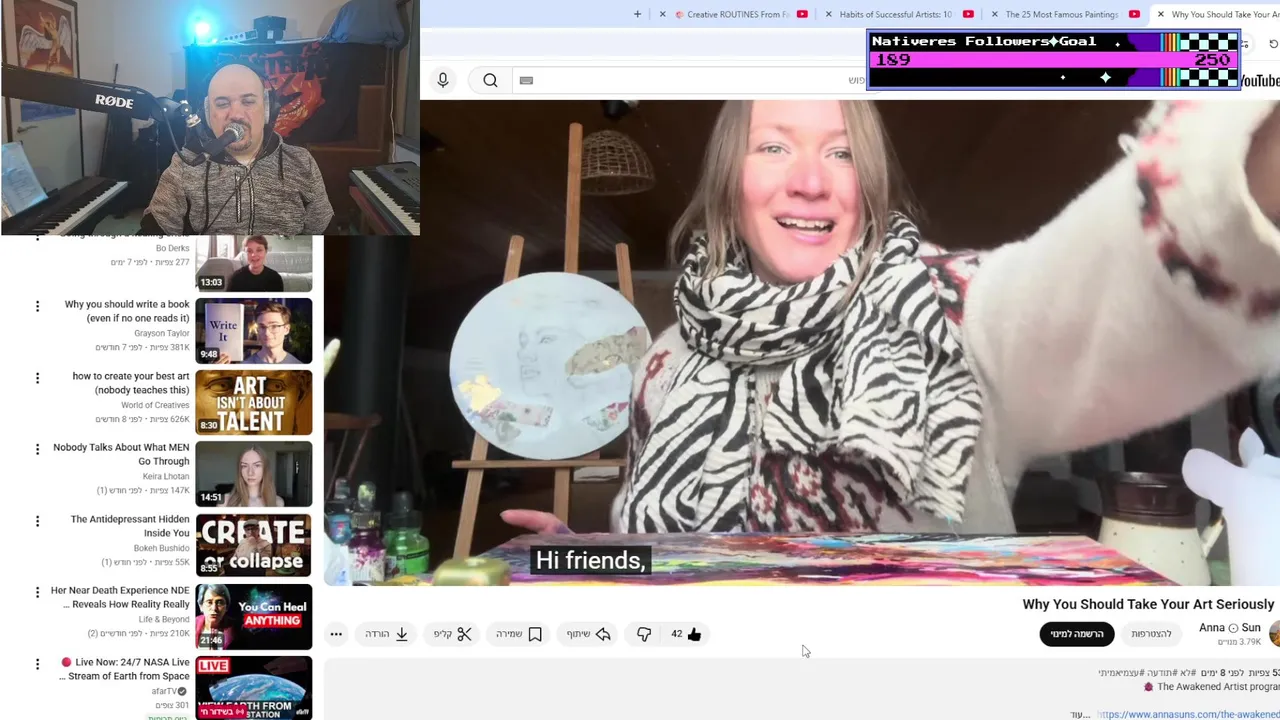Screen dimensions: 1280x720
Task: Click into the YouTube search field
Action: coord(690,80)
